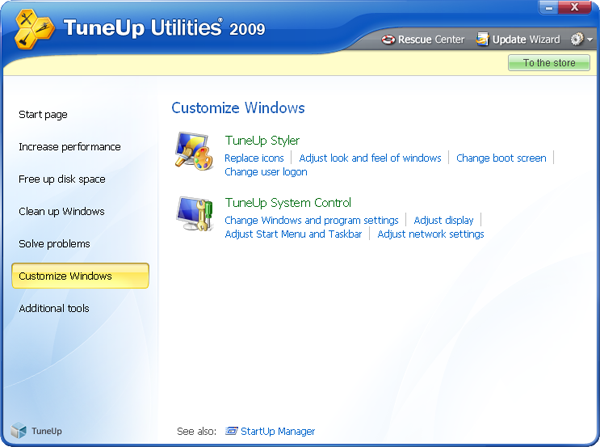The width and height of the screenshot is (600, 447).
Task: Click the Rescue Center lifebuoy icon
Action: tap(388, 39)
